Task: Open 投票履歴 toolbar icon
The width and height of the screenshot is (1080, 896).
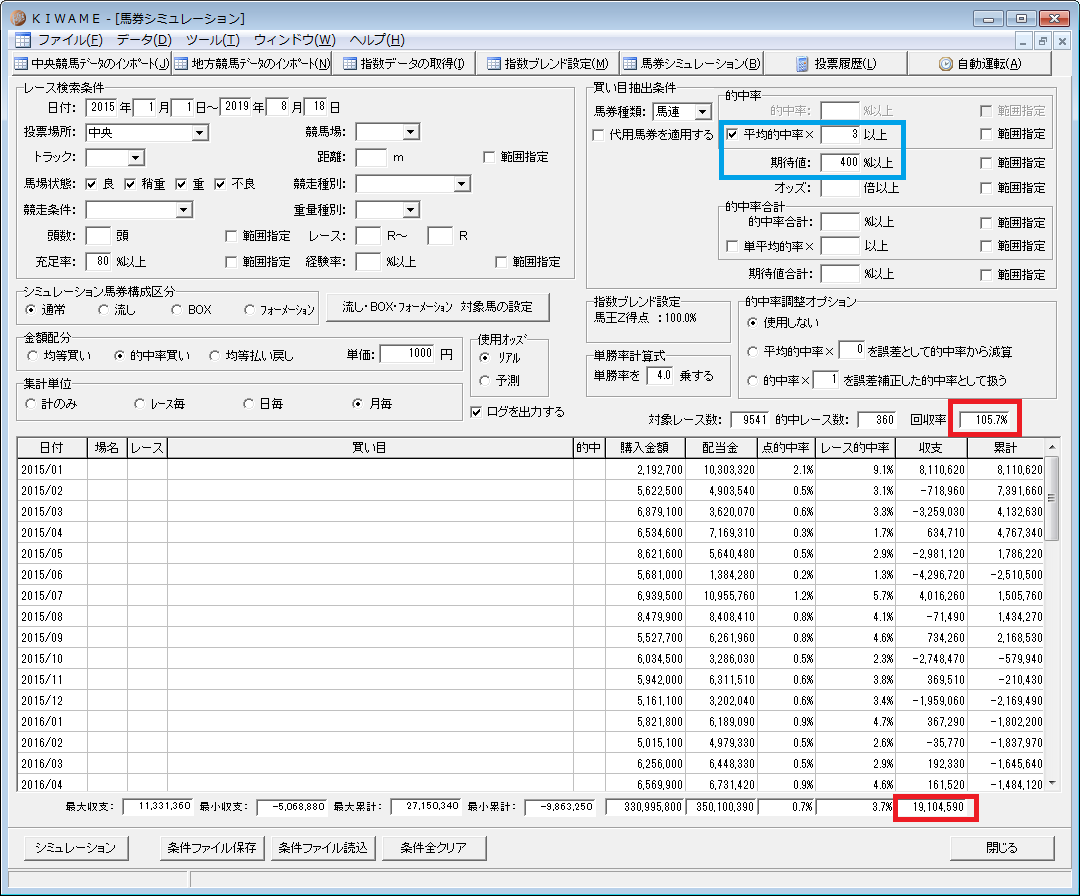Action: (802, 64)
